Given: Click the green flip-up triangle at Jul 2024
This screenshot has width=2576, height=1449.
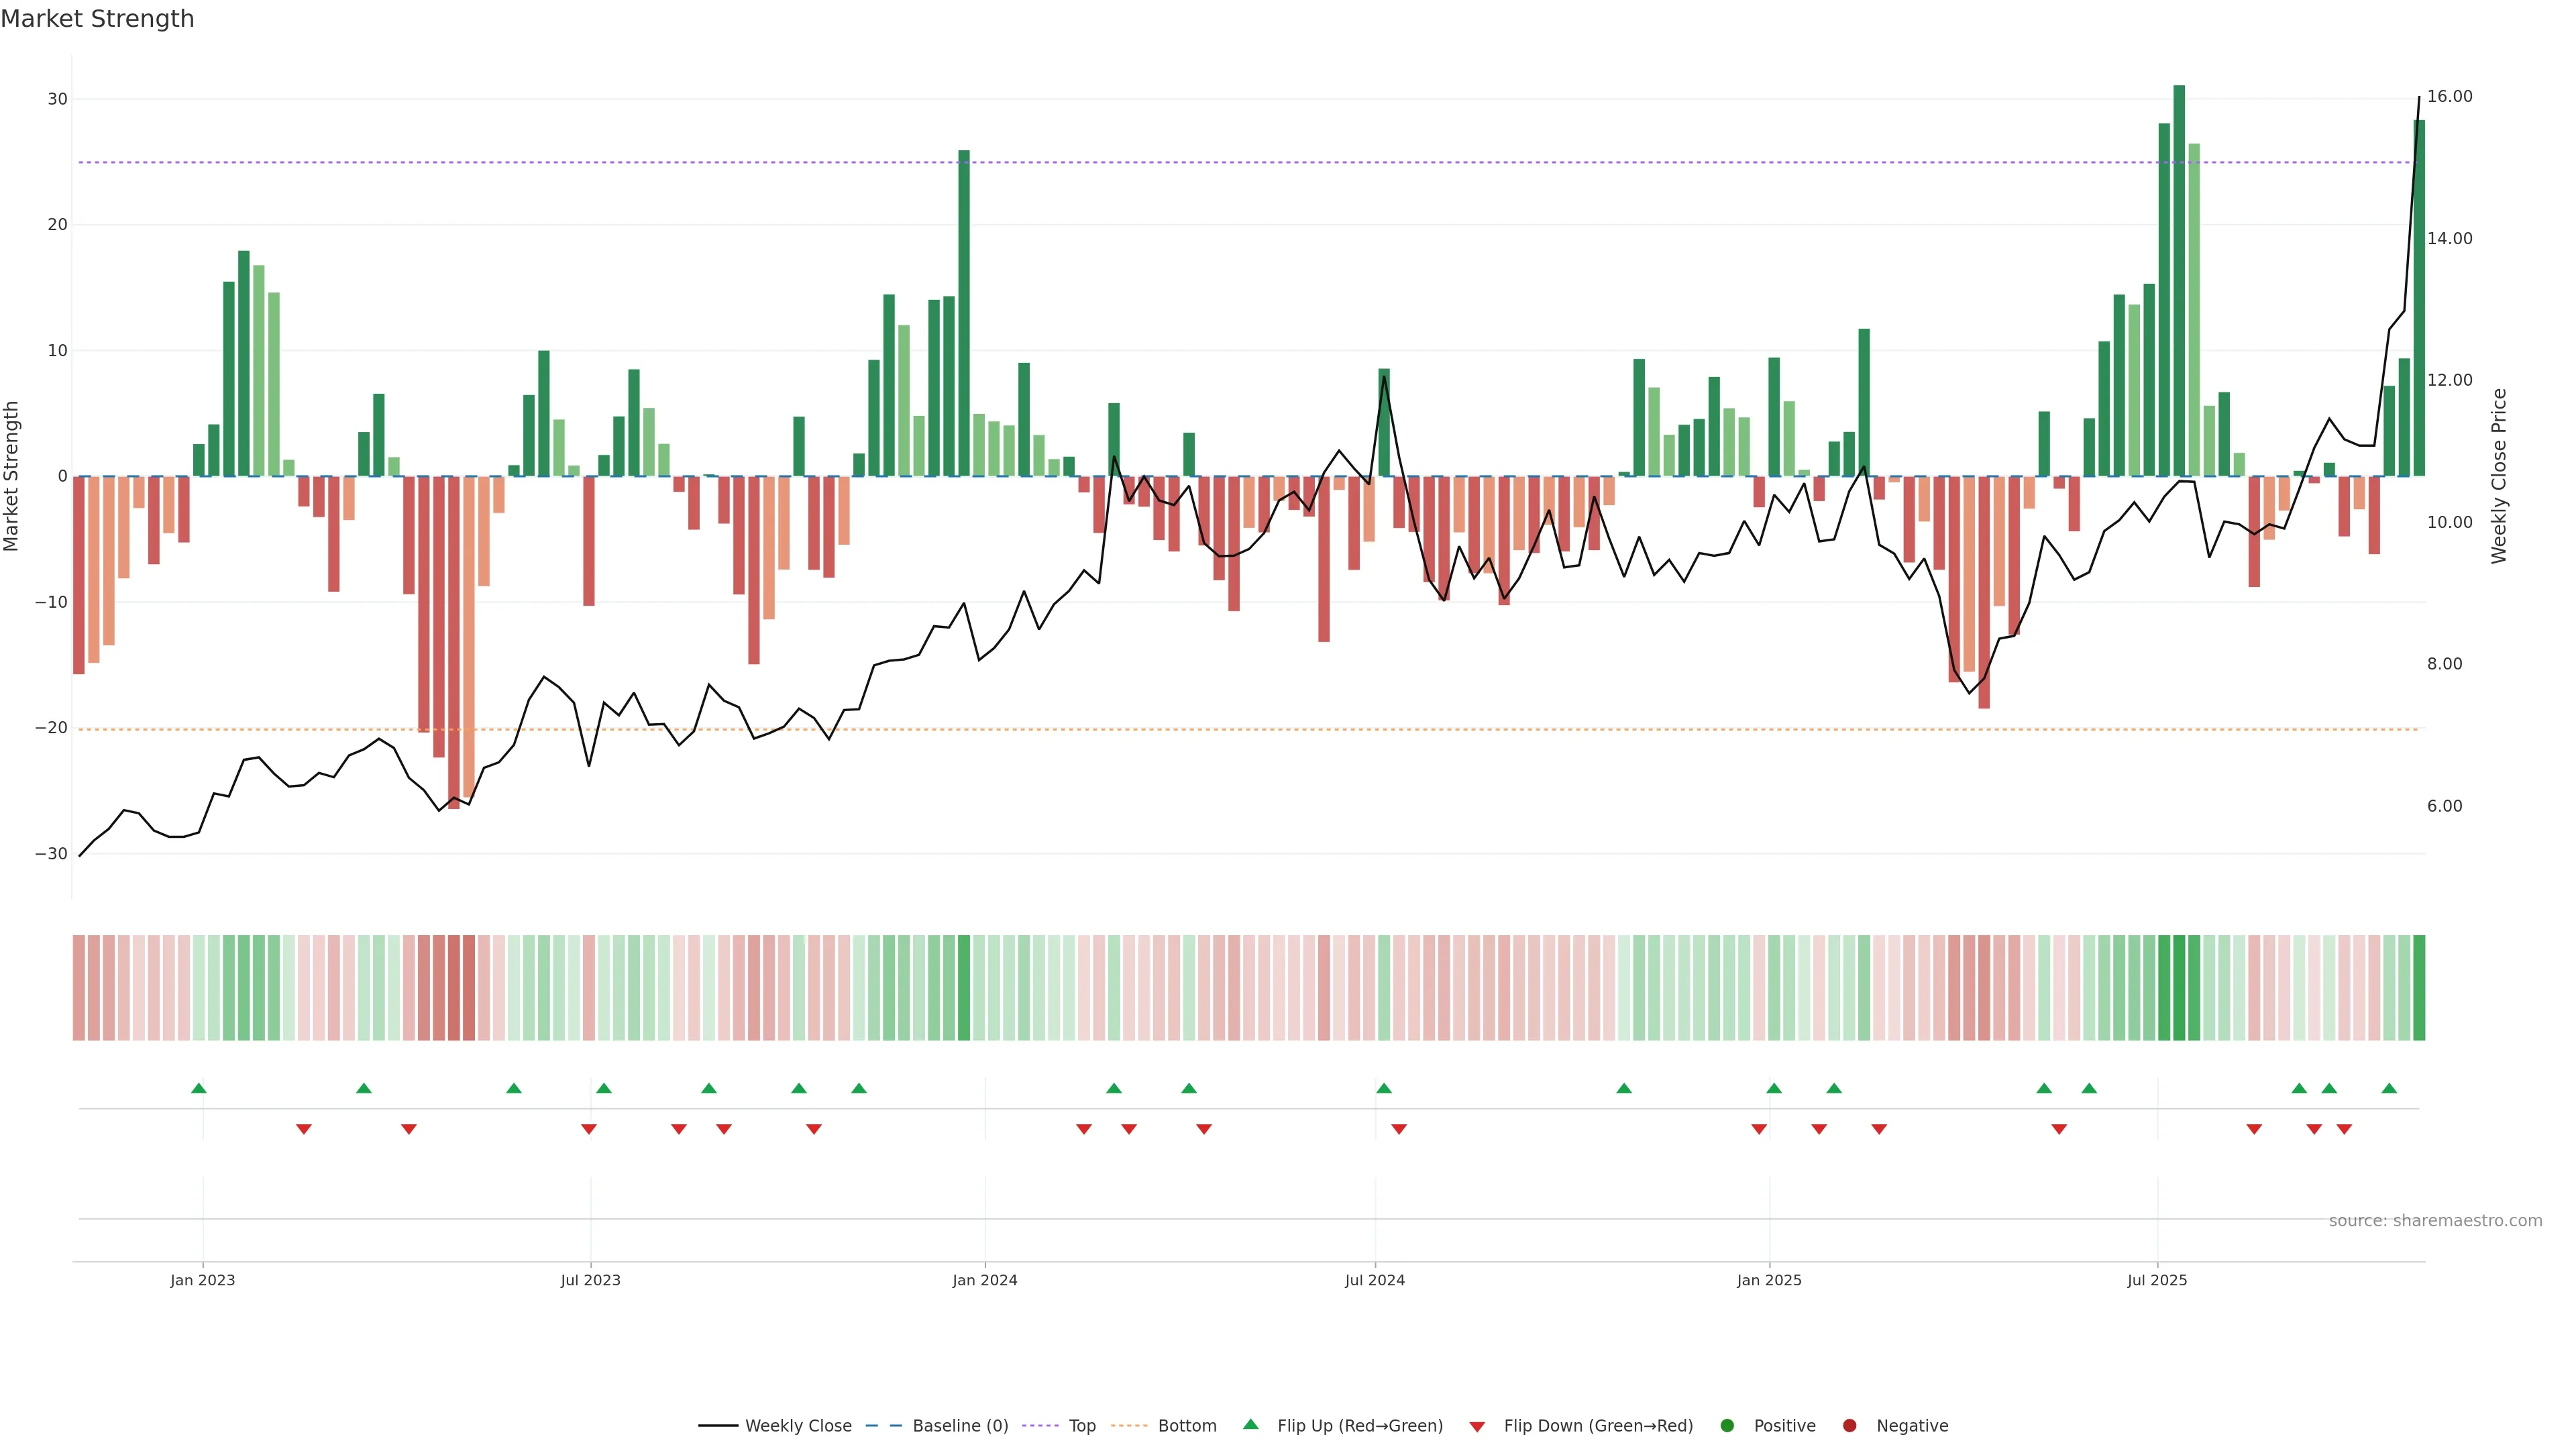Looking at the screenshot, I should tap(1384, 1088).
